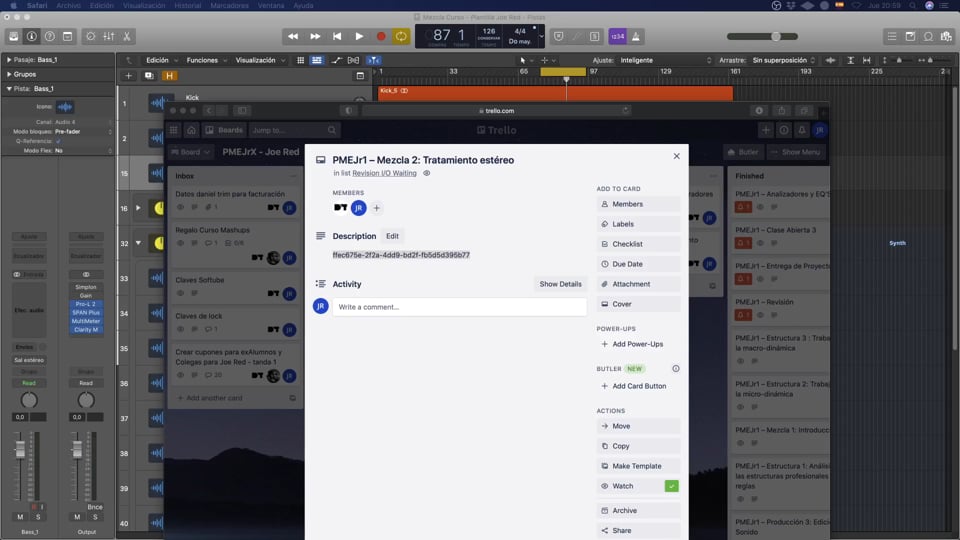This screenshot has height=540, width=960.
Task: Open the Historial menu
Action: point(187,6)
